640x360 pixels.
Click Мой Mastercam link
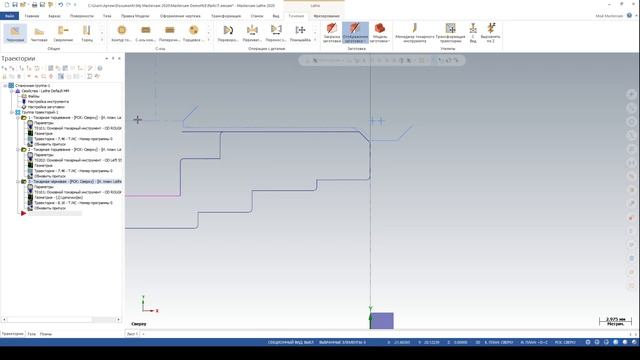pos(609,16)
